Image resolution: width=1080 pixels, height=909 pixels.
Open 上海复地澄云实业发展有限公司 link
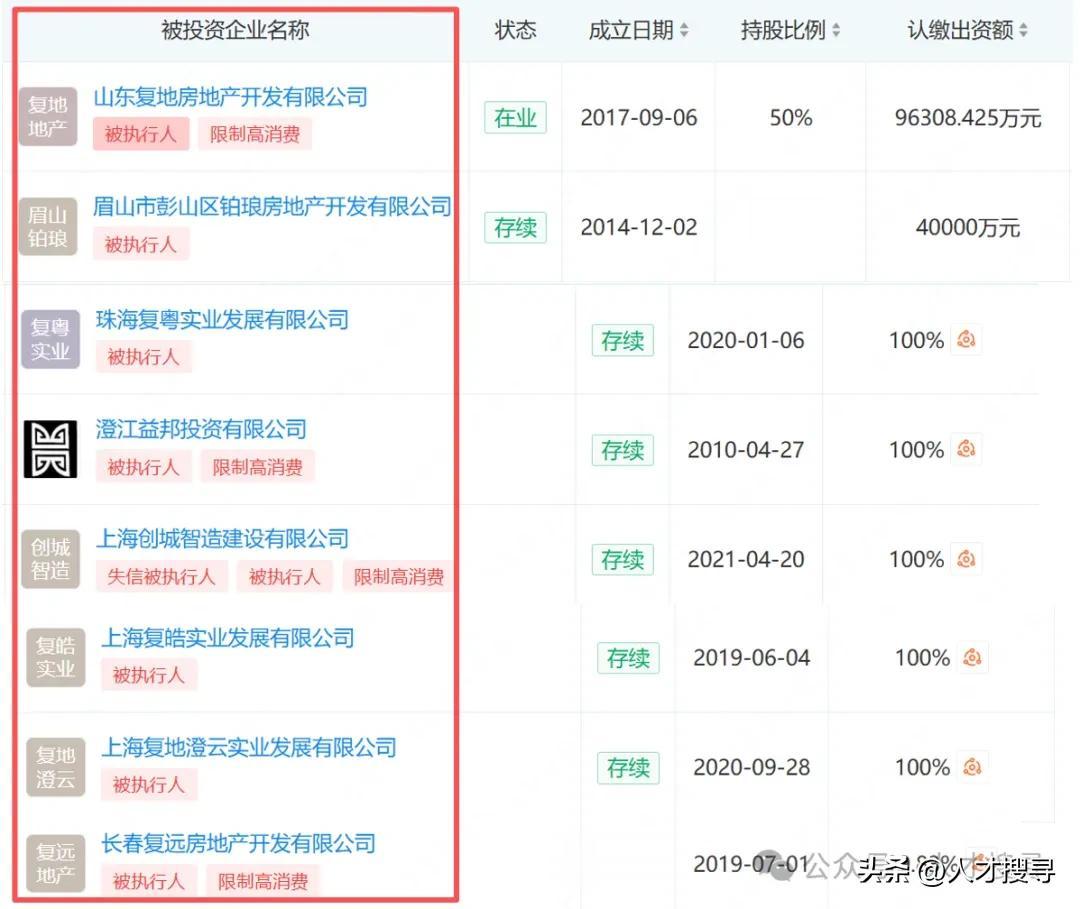coord(249,747)
